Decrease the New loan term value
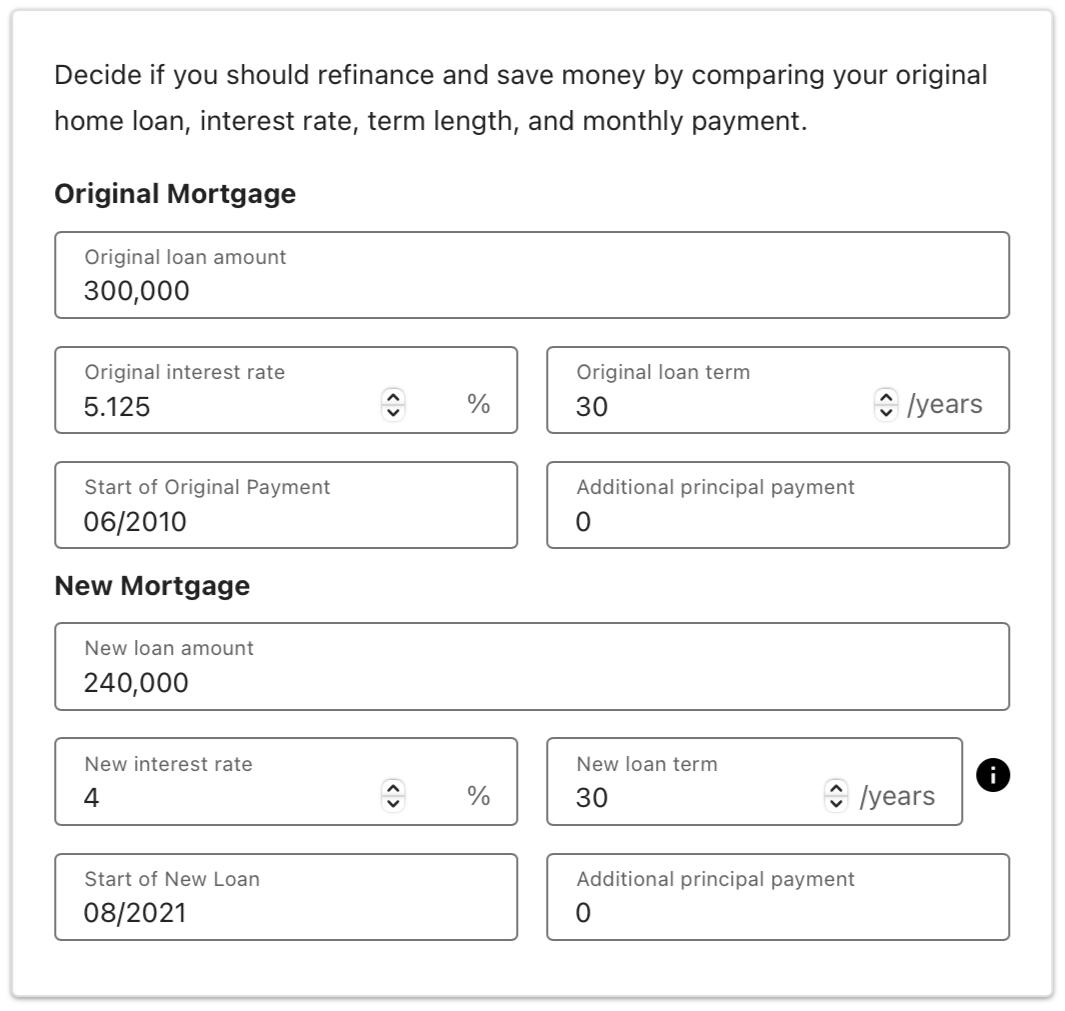This screenshot has width=1065, height=1011. tap(837, 803)
